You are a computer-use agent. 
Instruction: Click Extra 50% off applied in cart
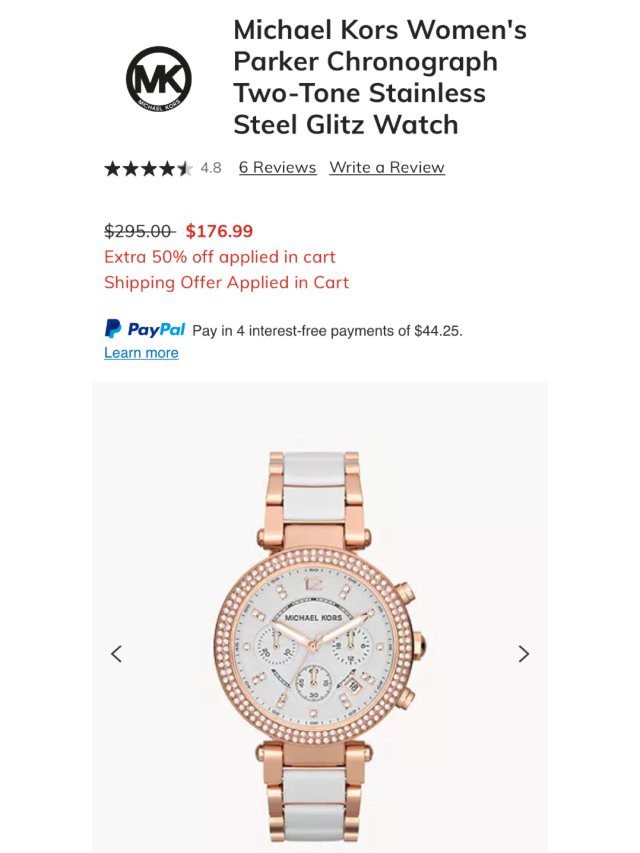click(220, 257)
